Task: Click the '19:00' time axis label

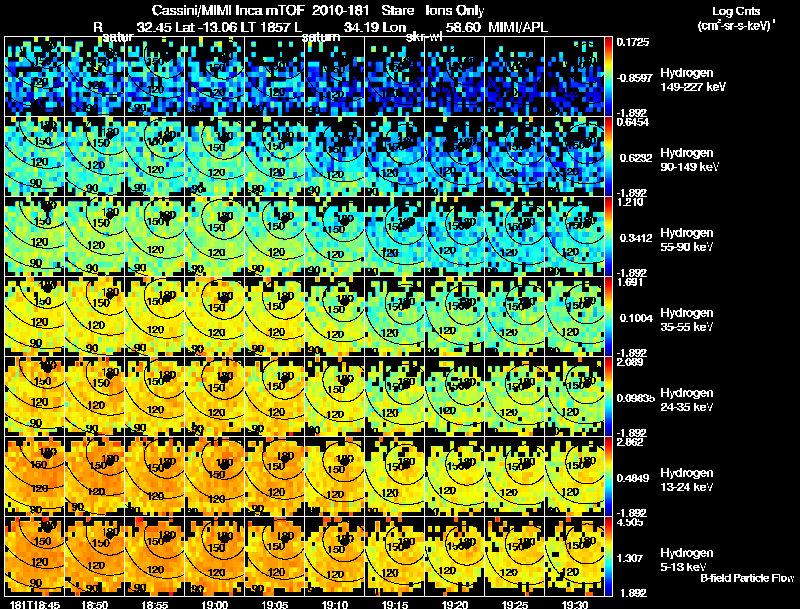Action: [215, 604]
